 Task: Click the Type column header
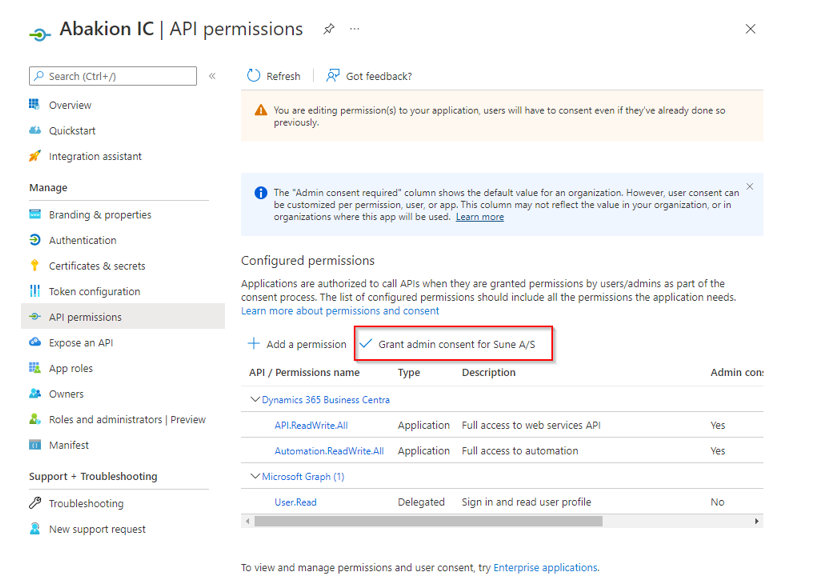pos(409,372)
